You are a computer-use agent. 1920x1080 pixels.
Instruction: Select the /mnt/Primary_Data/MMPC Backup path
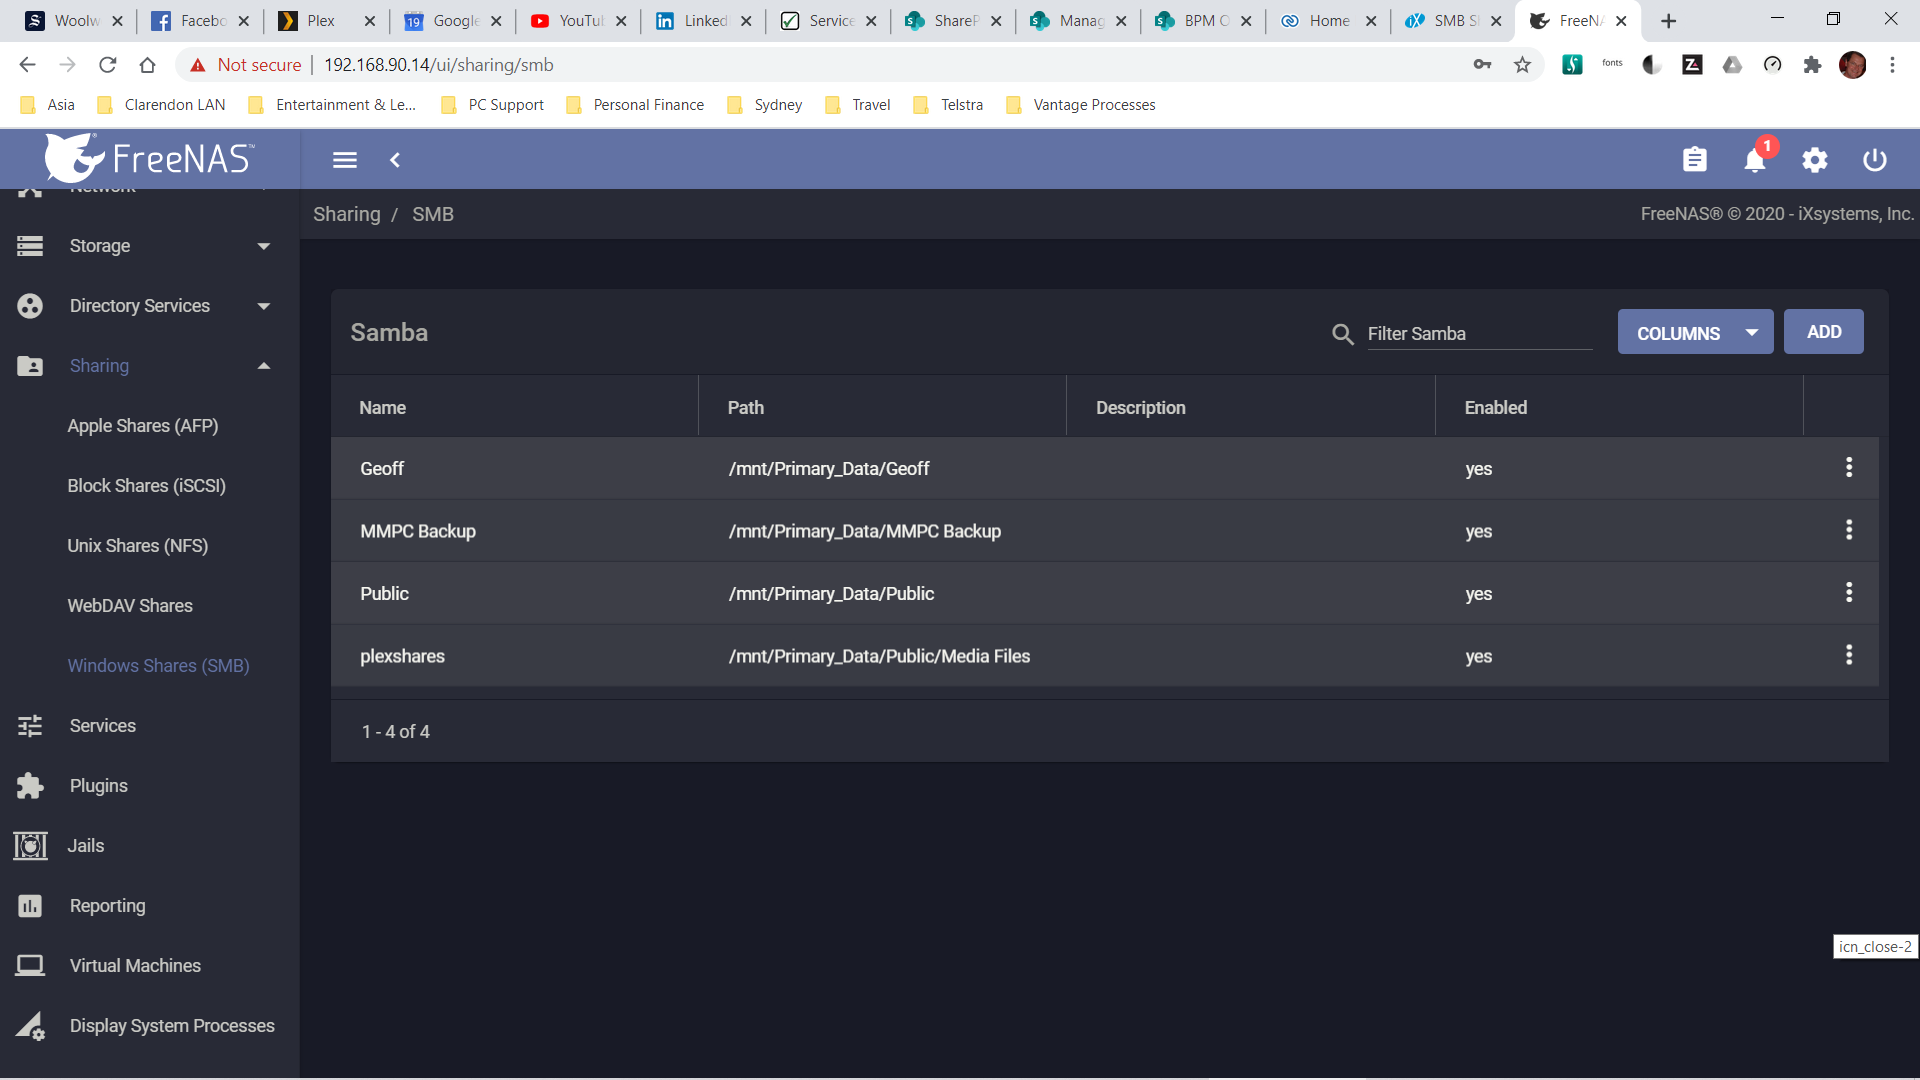coord(865,531)
